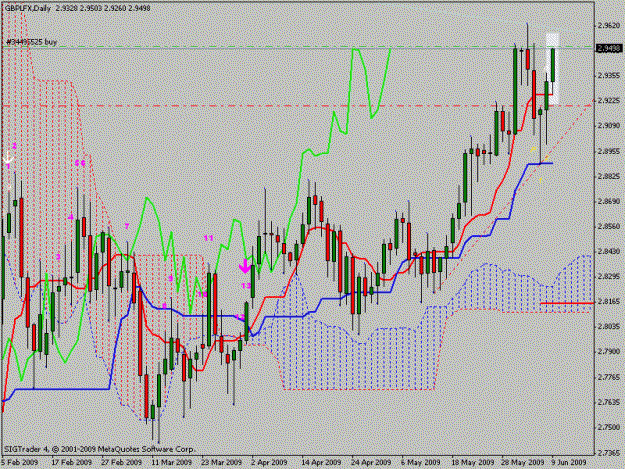
Task: Click the 28 May 2009 date label
Action: click(522, 463)
